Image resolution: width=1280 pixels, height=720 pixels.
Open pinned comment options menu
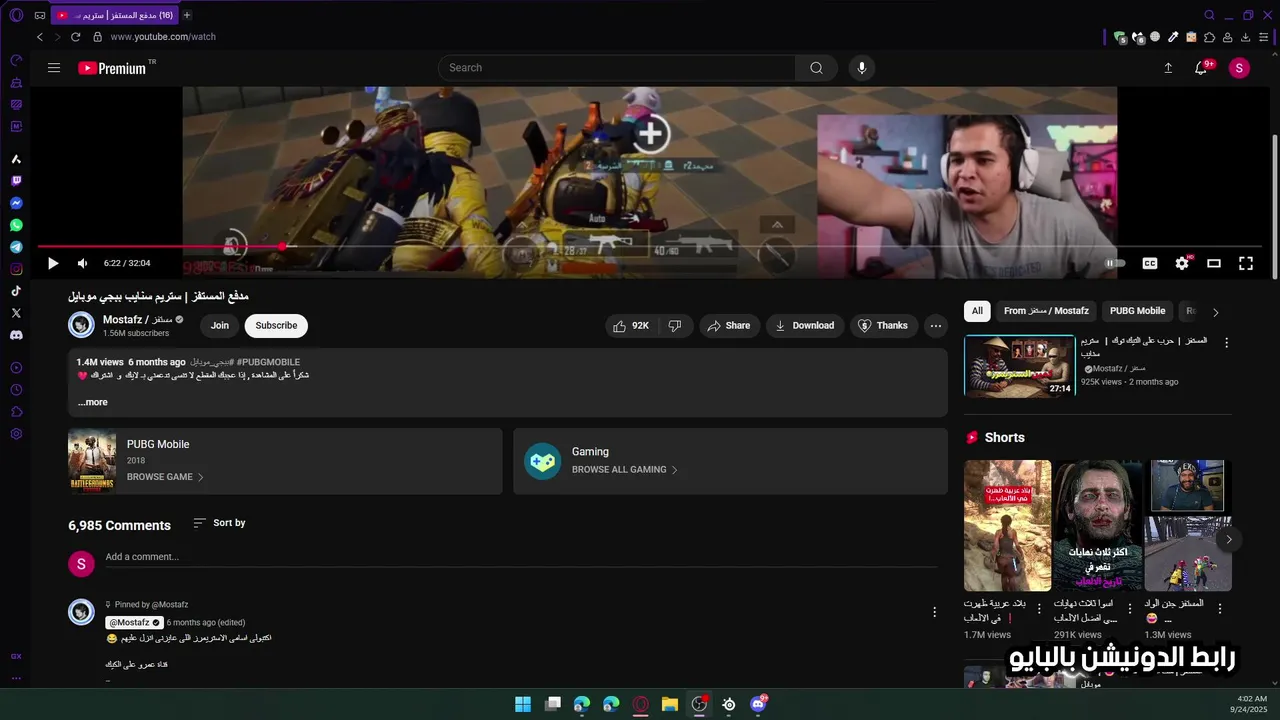(x=935, y=612)
